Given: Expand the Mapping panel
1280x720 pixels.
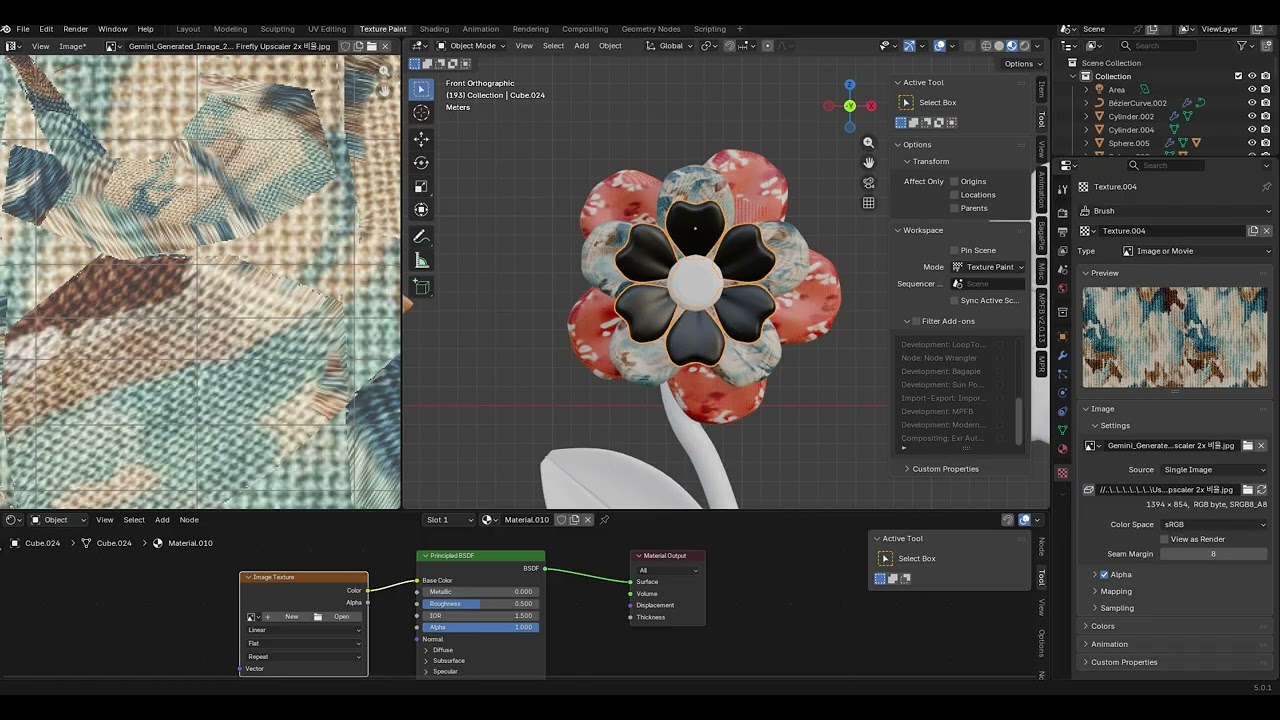Looking at the screenshot, I should click(1116, 591).
